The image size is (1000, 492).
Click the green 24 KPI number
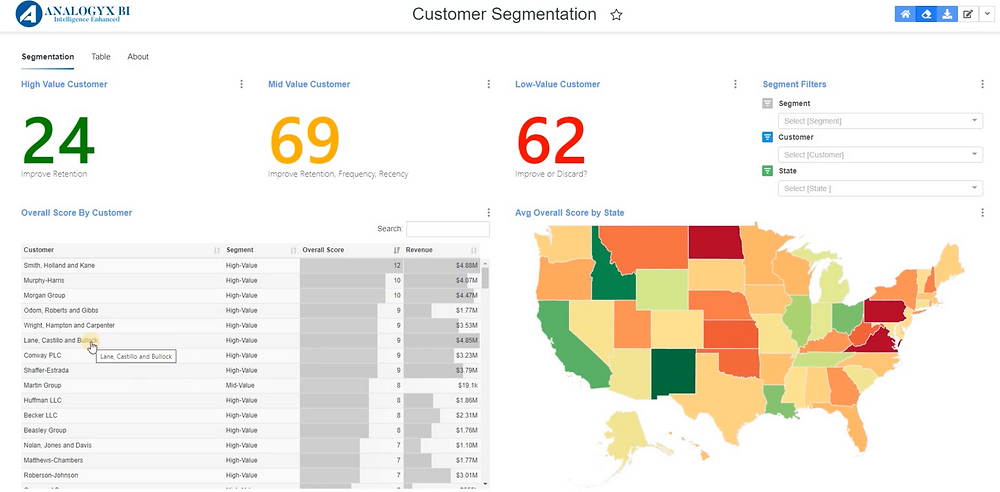(59, 142)
